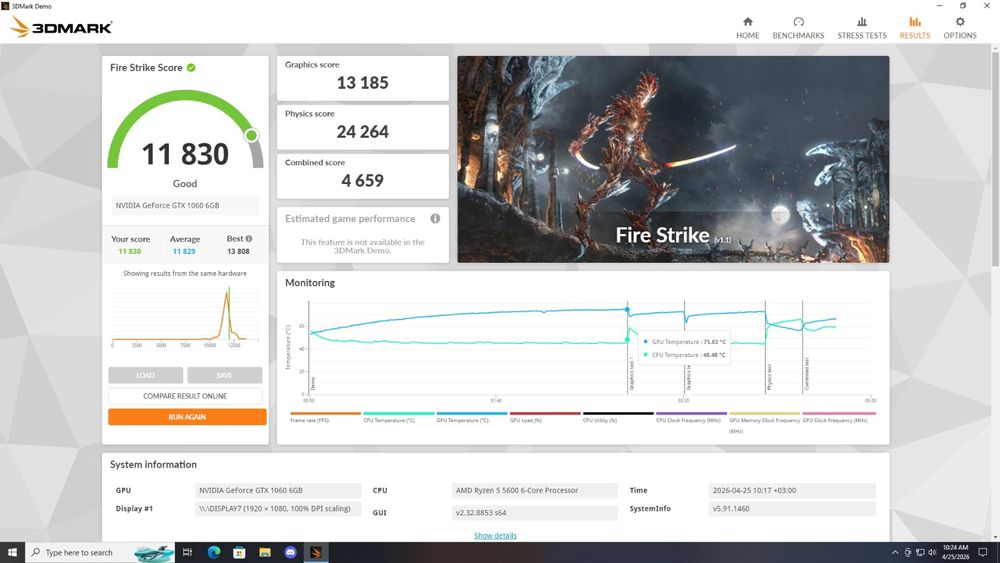Open Discord from taskbar
The height and width of the screenshot is (563, 1000).
click(x=290, y=552)
